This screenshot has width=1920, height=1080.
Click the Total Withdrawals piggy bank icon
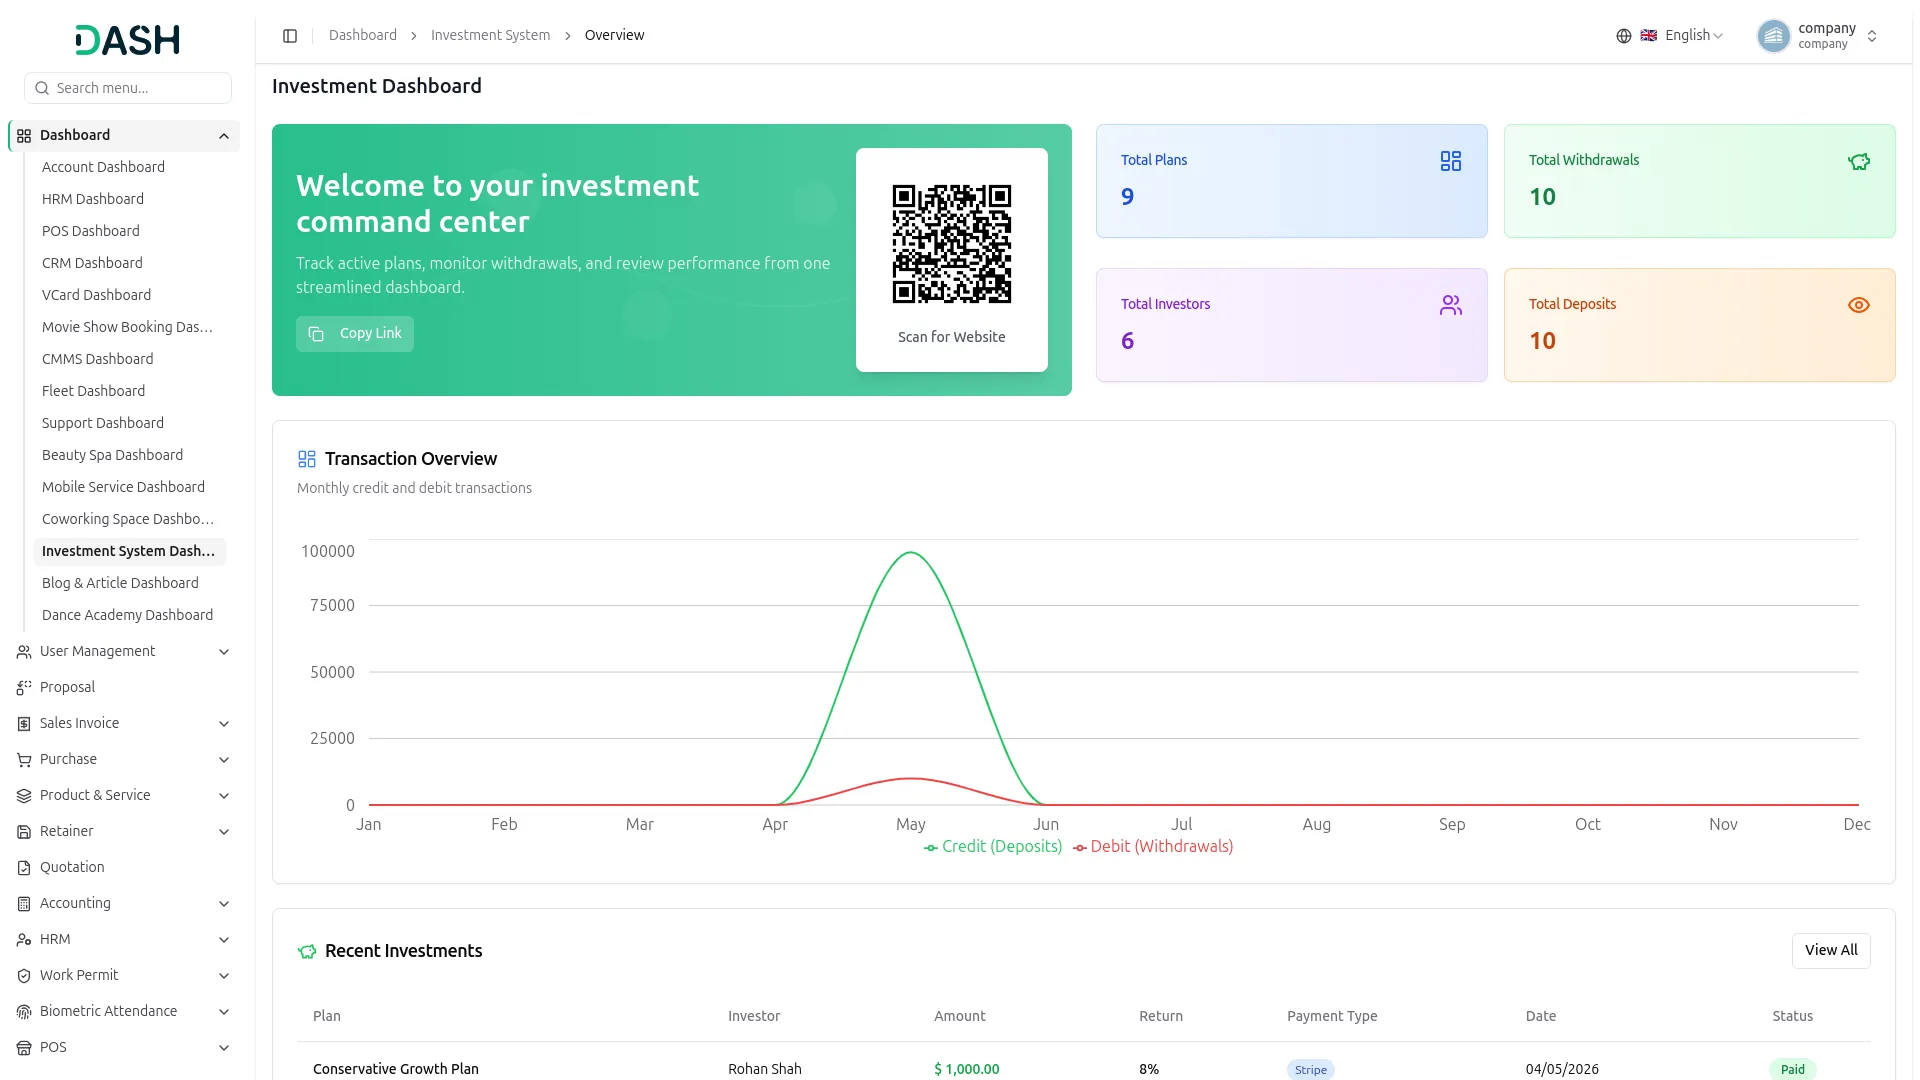pos(1859,161)
